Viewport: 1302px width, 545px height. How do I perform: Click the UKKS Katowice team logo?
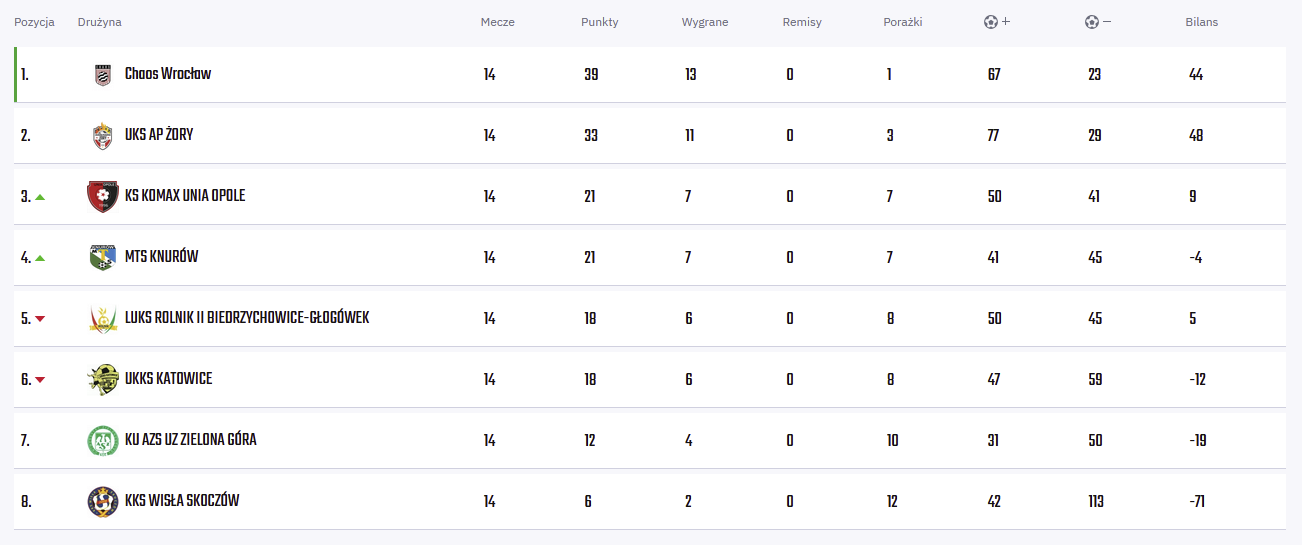tap(103, 380)
